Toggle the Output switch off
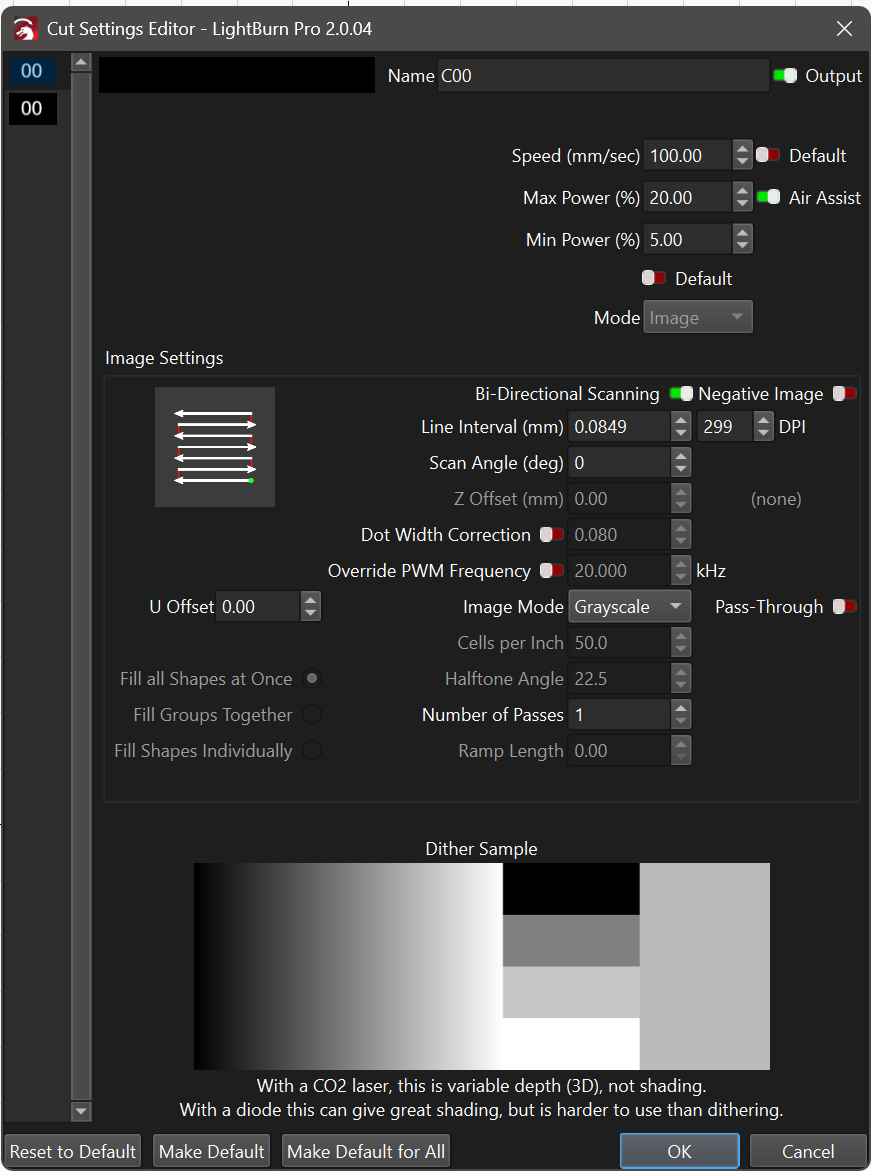871x1171 pixels. 785,76
